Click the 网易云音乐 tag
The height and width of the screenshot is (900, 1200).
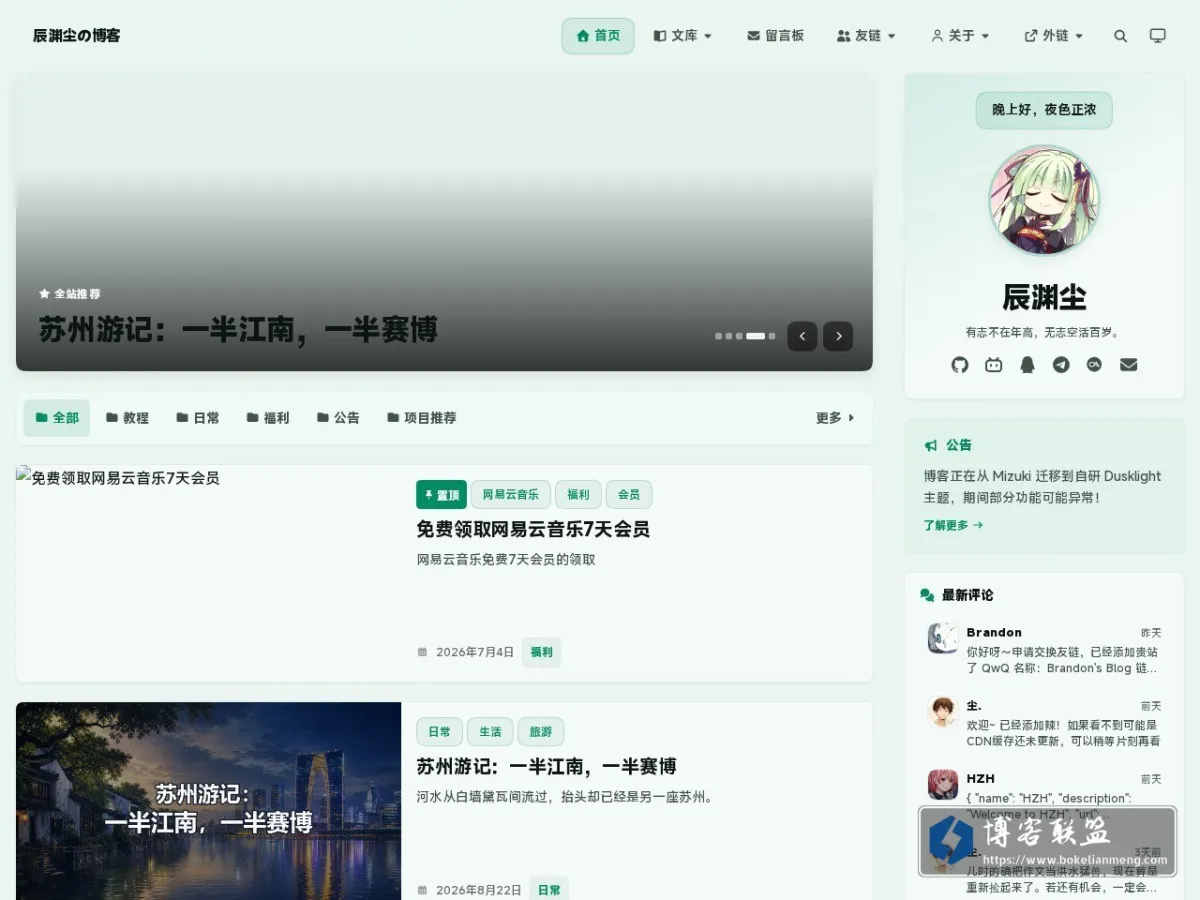(x=511, y=495)
